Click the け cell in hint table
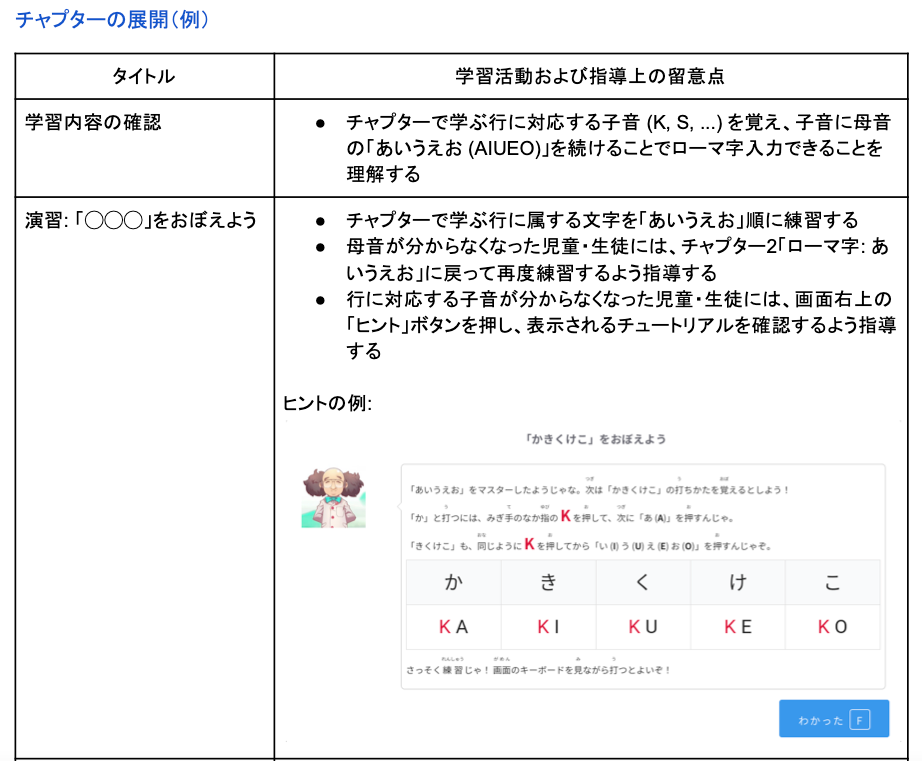 tap(738, 582)
